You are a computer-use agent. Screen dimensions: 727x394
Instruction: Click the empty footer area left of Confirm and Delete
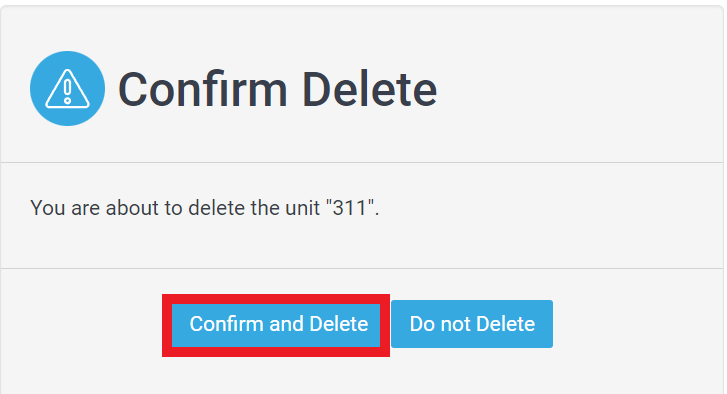81,324
